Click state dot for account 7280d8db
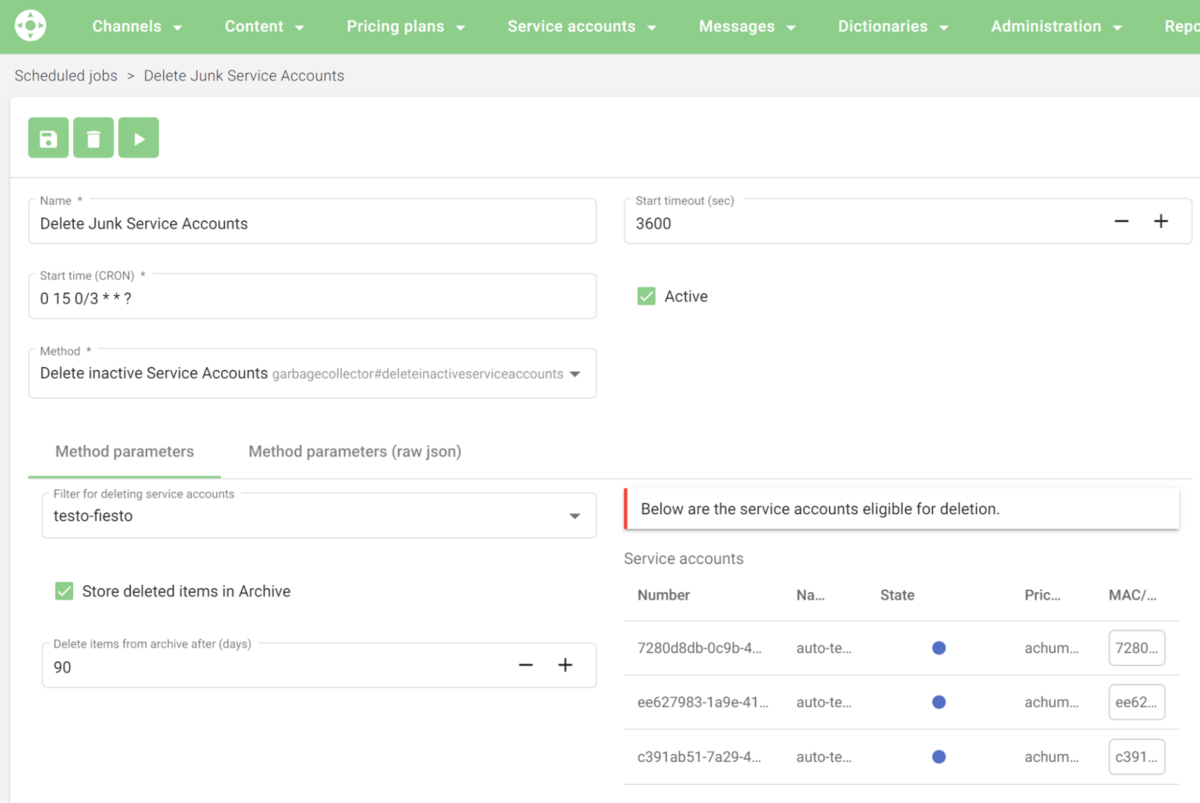 click(939, 648)
